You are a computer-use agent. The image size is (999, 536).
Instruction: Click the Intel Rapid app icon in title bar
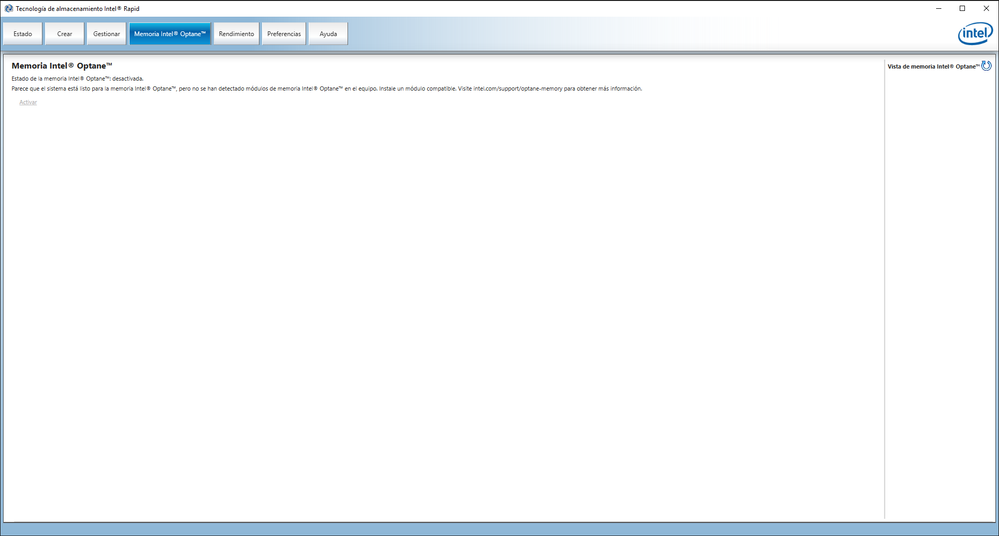pos(8,8)
